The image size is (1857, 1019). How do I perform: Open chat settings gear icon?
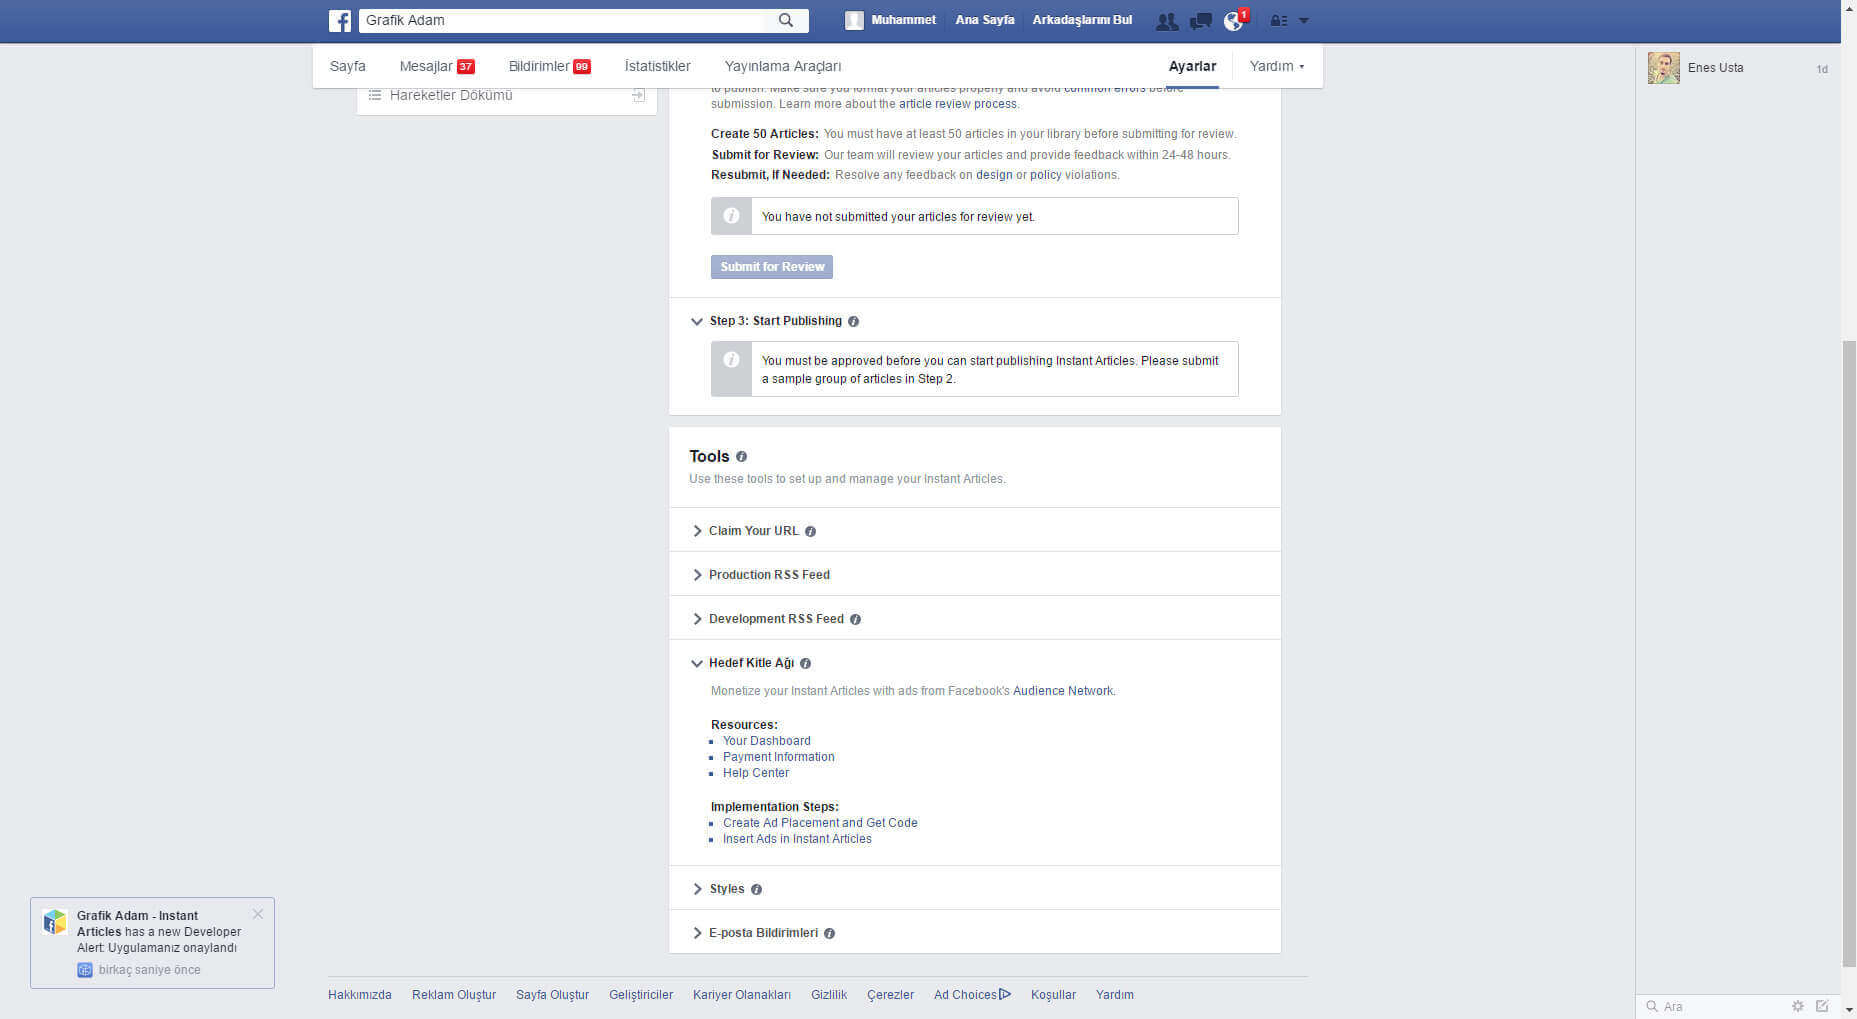coord(1798,1006)
